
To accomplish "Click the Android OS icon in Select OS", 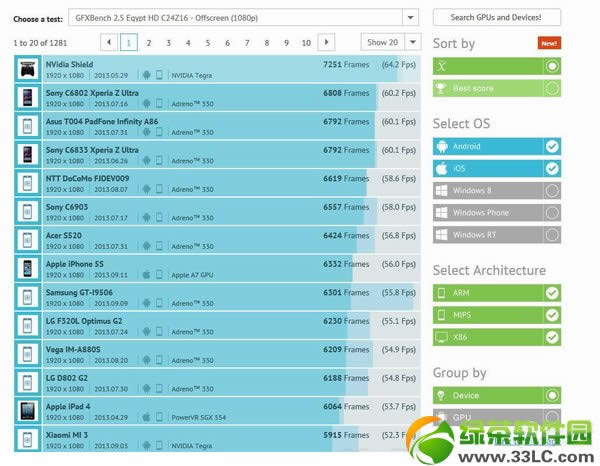I will [x=441, y=146].
